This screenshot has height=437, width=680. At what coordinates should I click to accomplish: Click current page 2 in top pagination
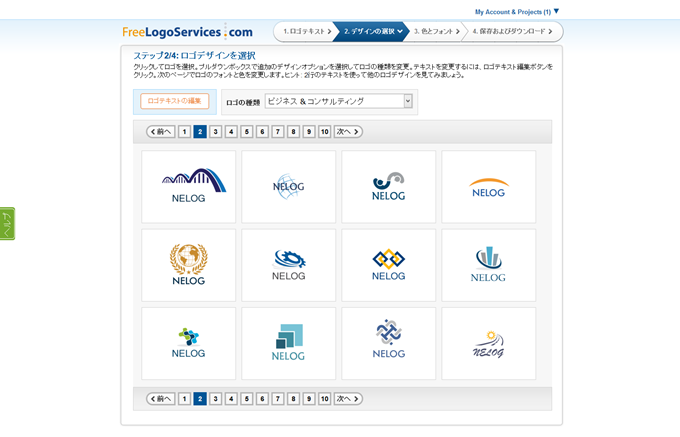[200, 132]
